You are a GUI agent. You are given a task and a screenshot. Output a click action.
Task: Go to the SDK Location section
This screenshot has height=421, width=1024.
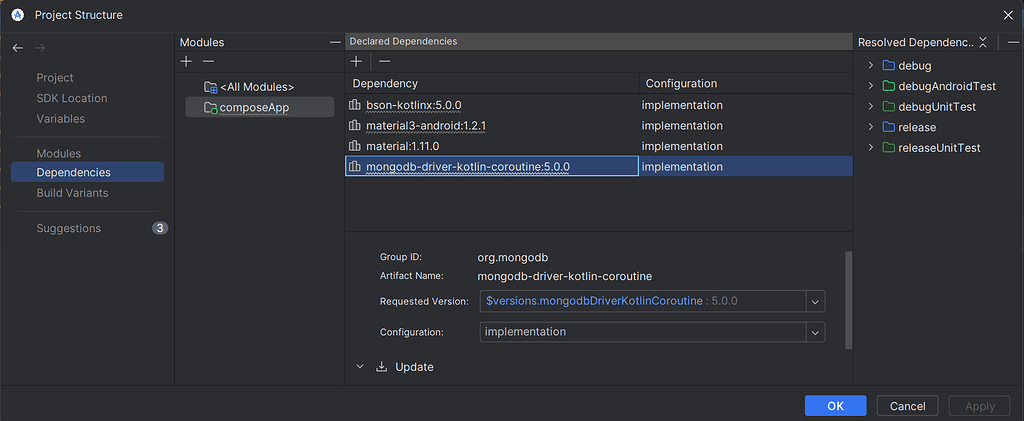72,98
